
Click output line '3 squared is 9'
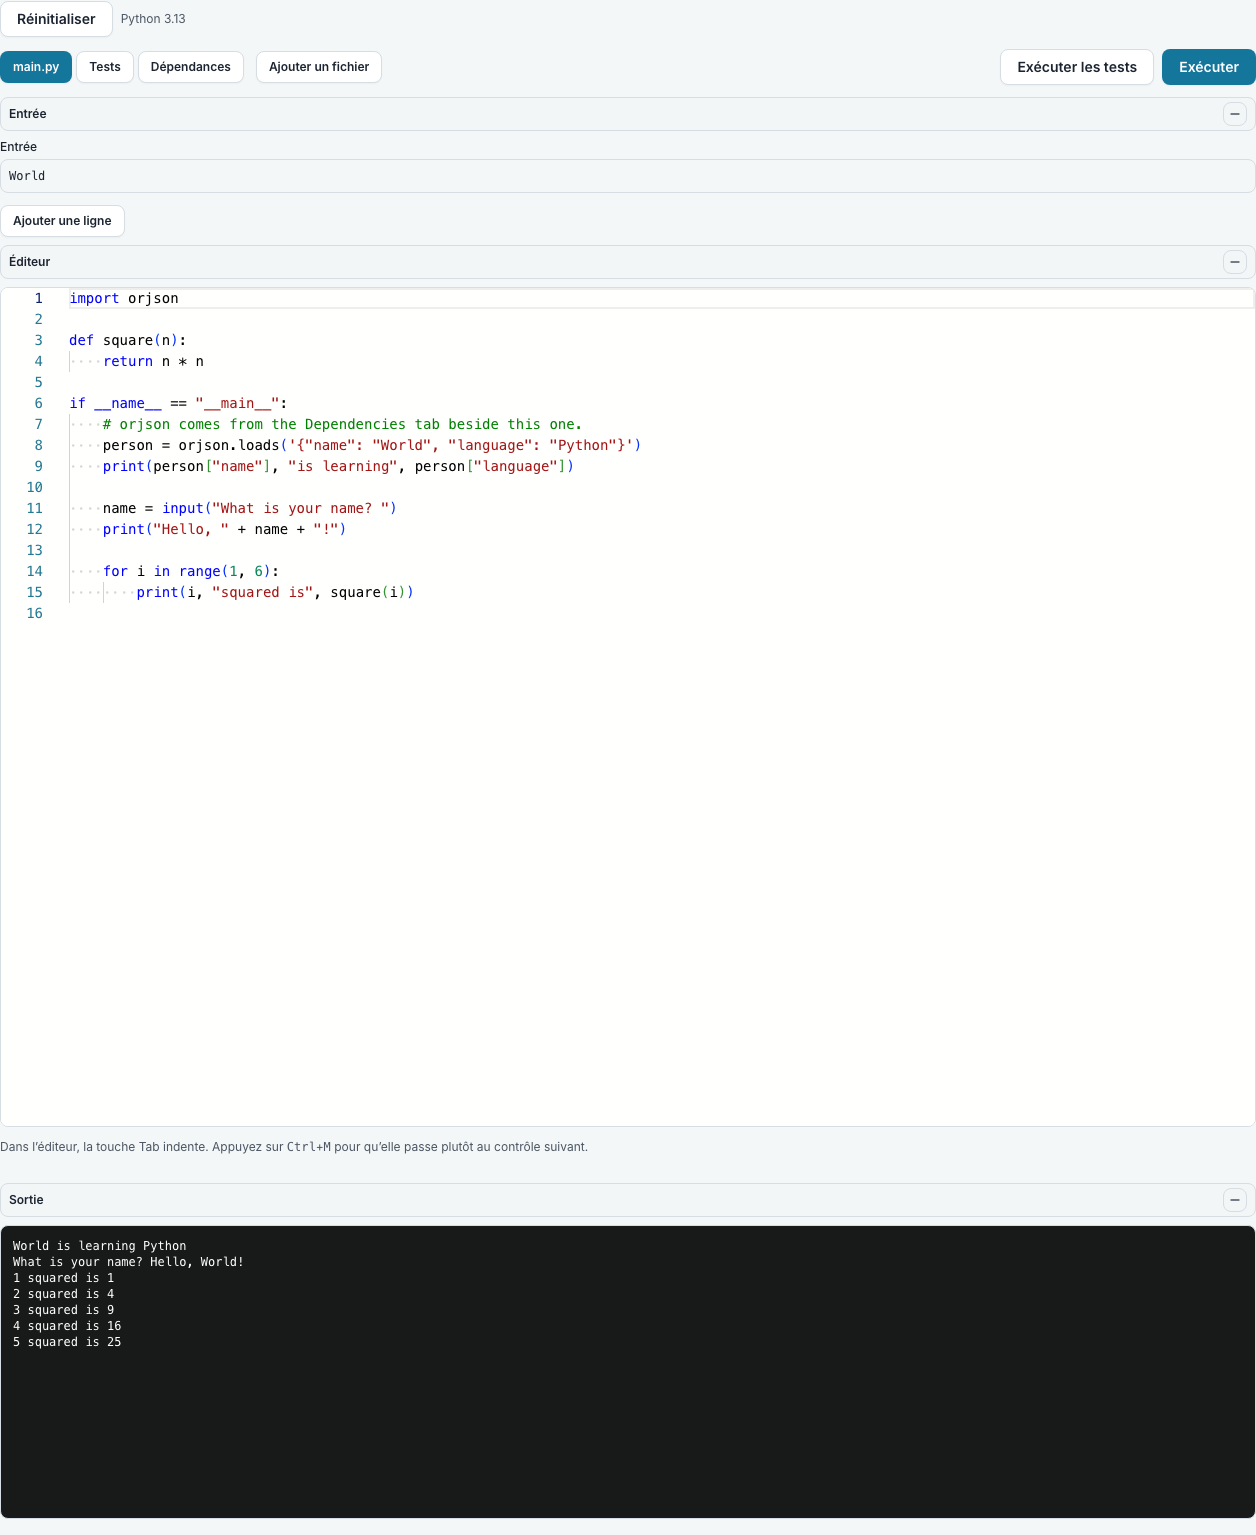tap(63, 1310)
